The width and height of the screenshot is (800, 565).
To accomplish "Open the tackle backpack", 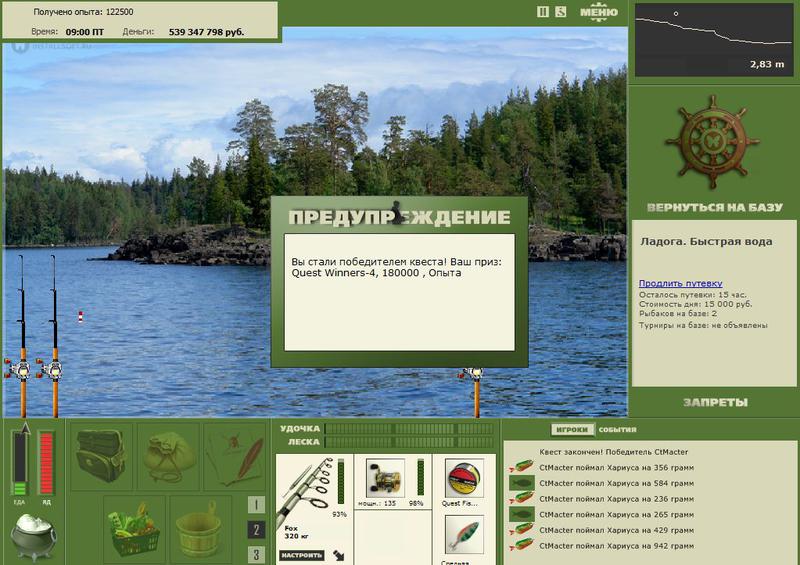I will 100,455.
